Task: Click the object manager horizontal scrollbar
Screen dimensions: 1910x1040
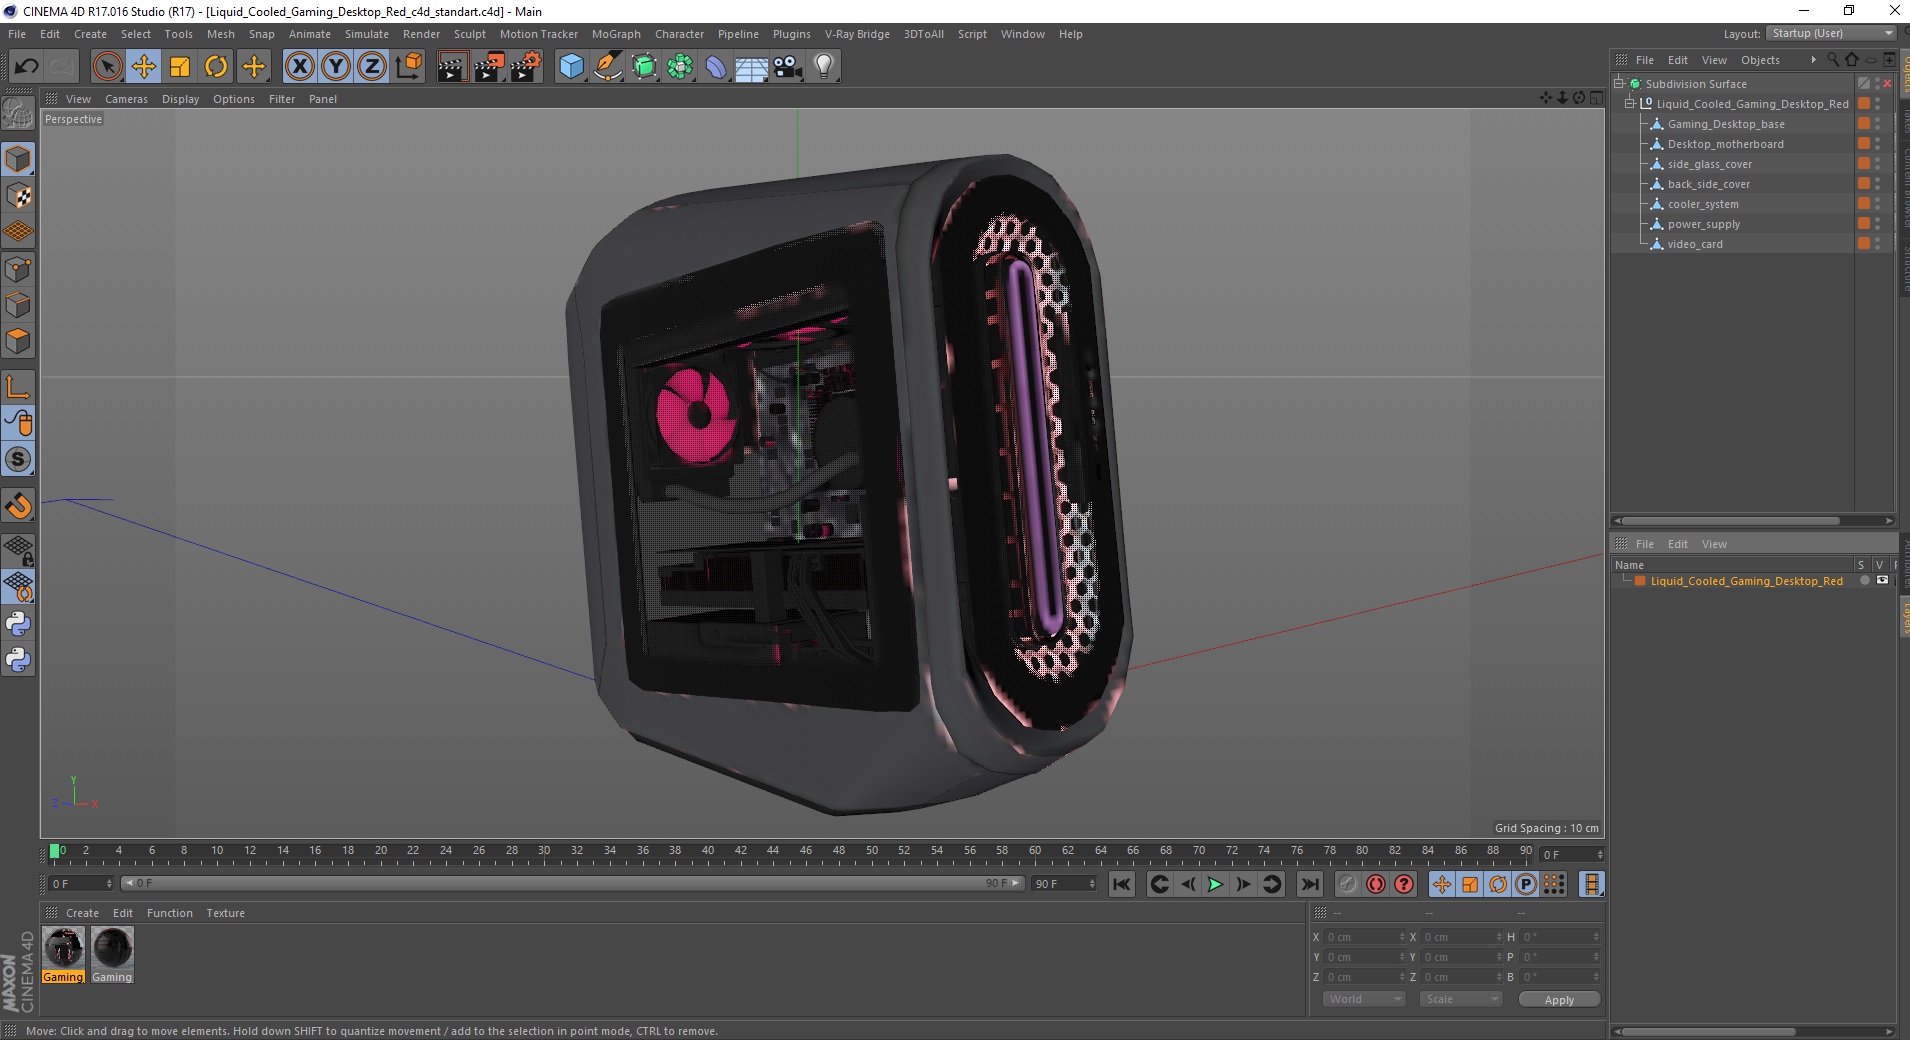Action: 1730,521
